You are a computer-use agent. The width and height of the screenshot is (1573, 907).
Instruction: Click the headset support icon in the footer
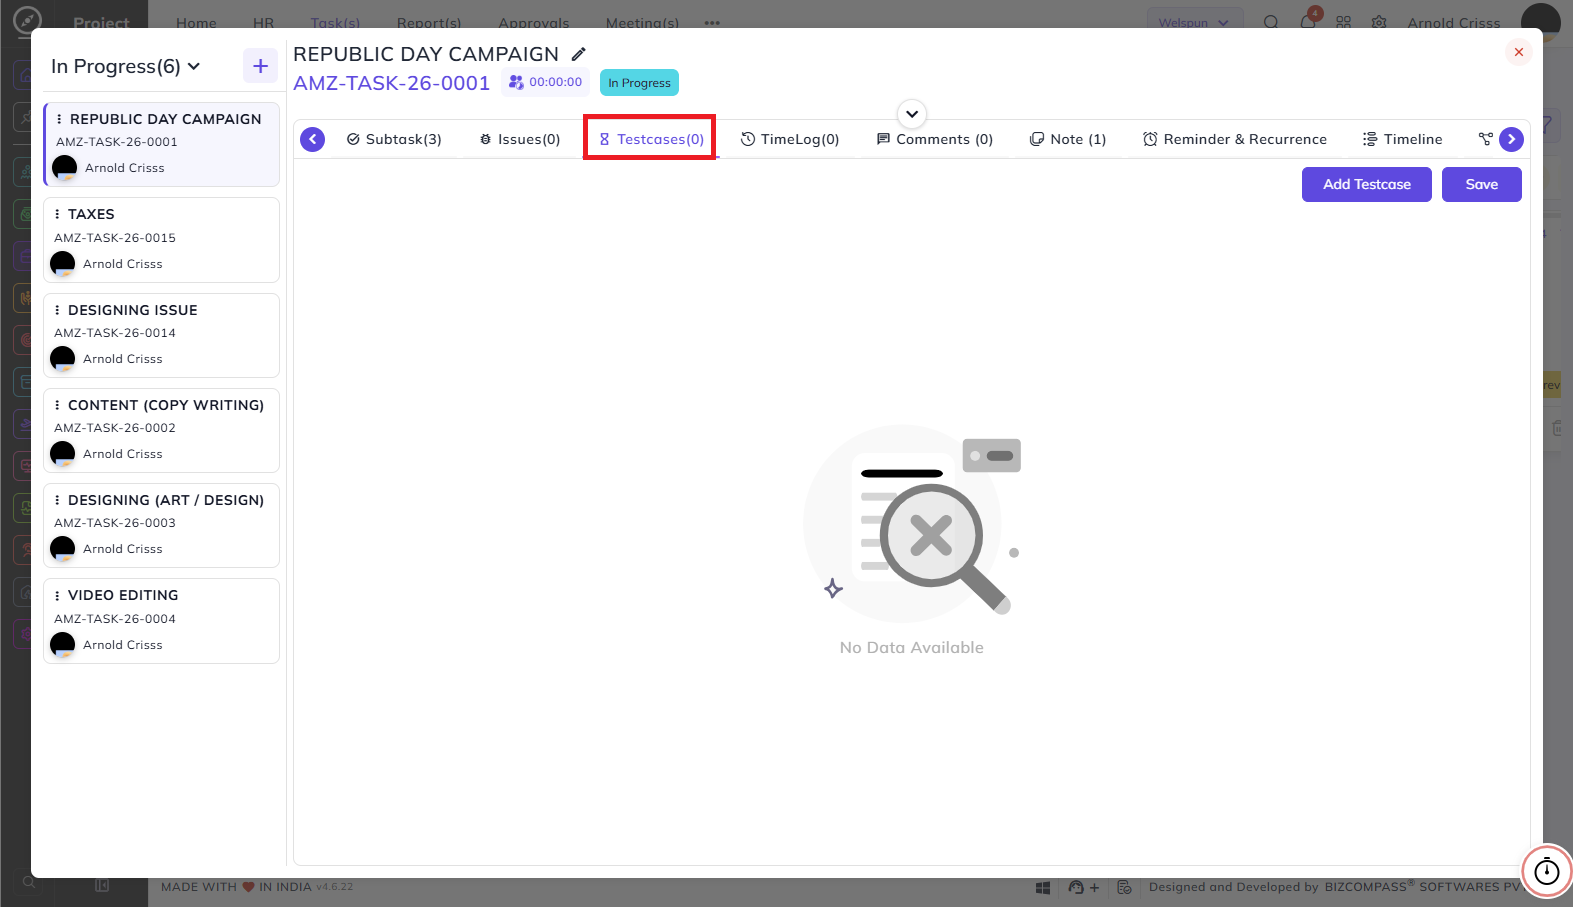pyautogui.click(x=1076, y=887)
